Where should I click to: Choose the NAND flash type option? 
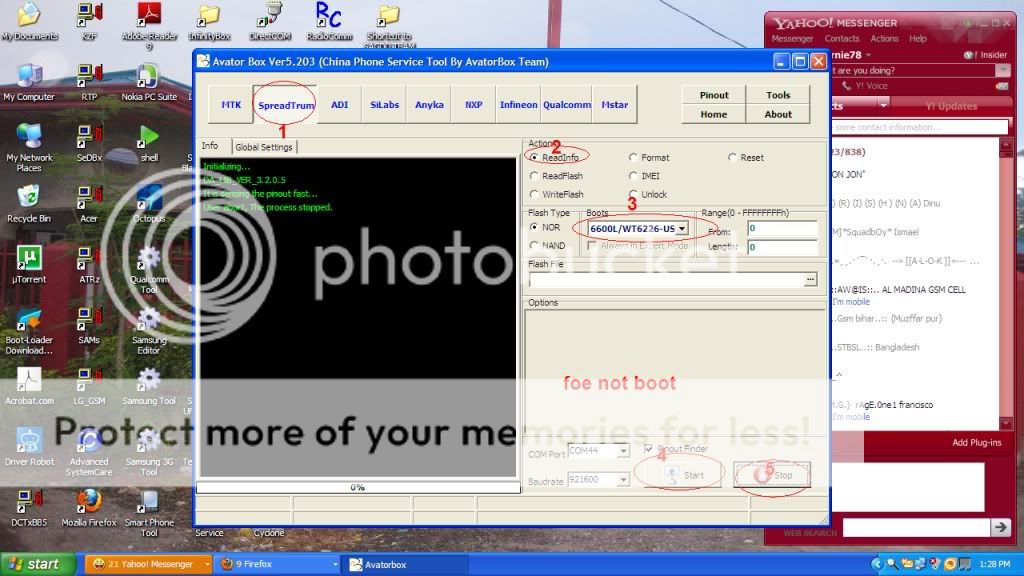(x=535, y=245)
